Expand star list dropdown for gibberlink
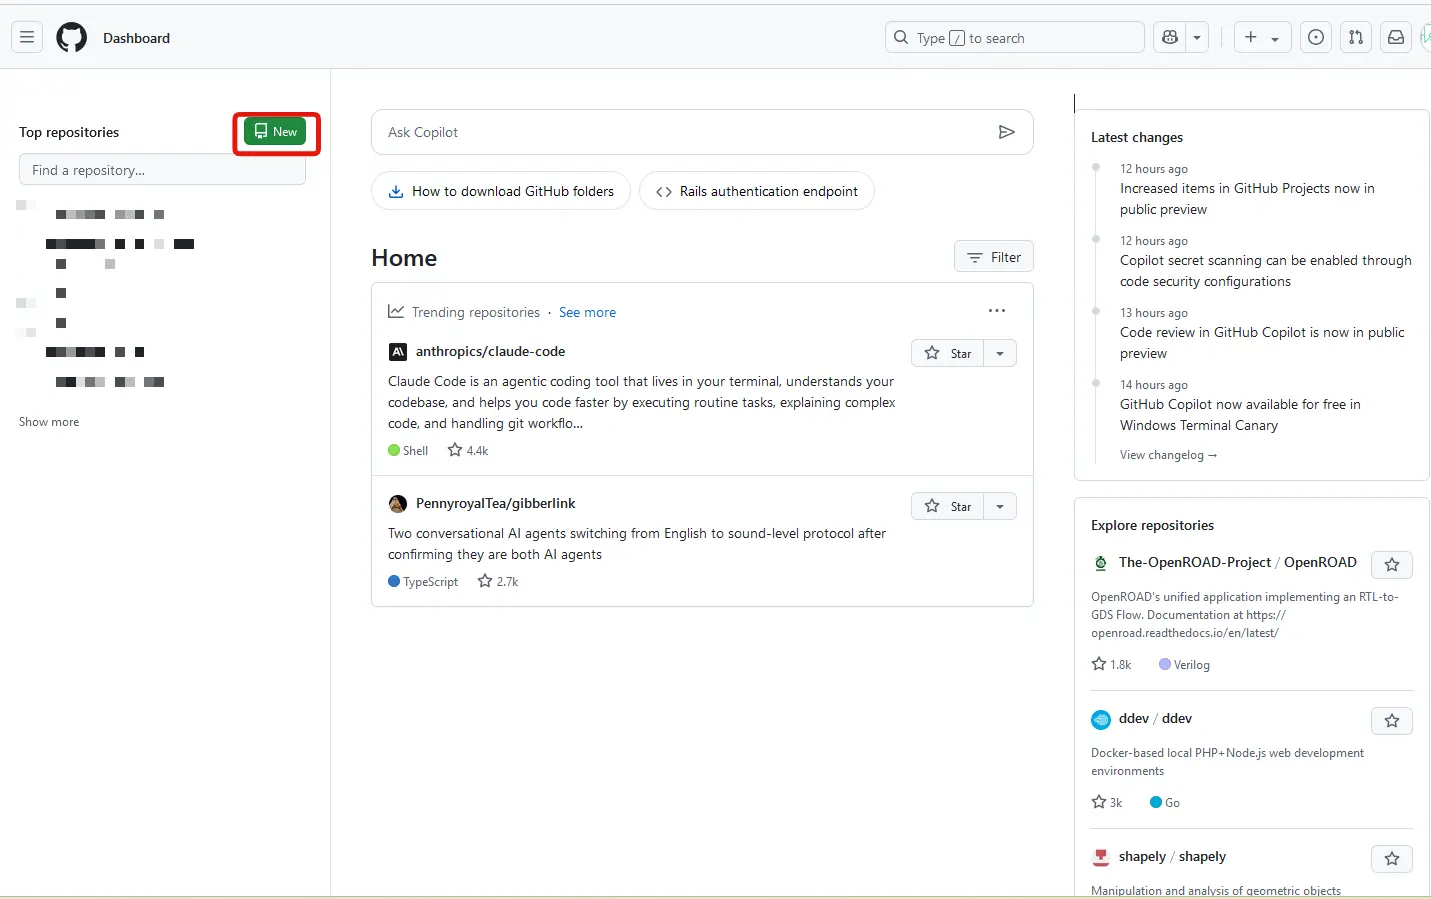 coord(1000,506)
